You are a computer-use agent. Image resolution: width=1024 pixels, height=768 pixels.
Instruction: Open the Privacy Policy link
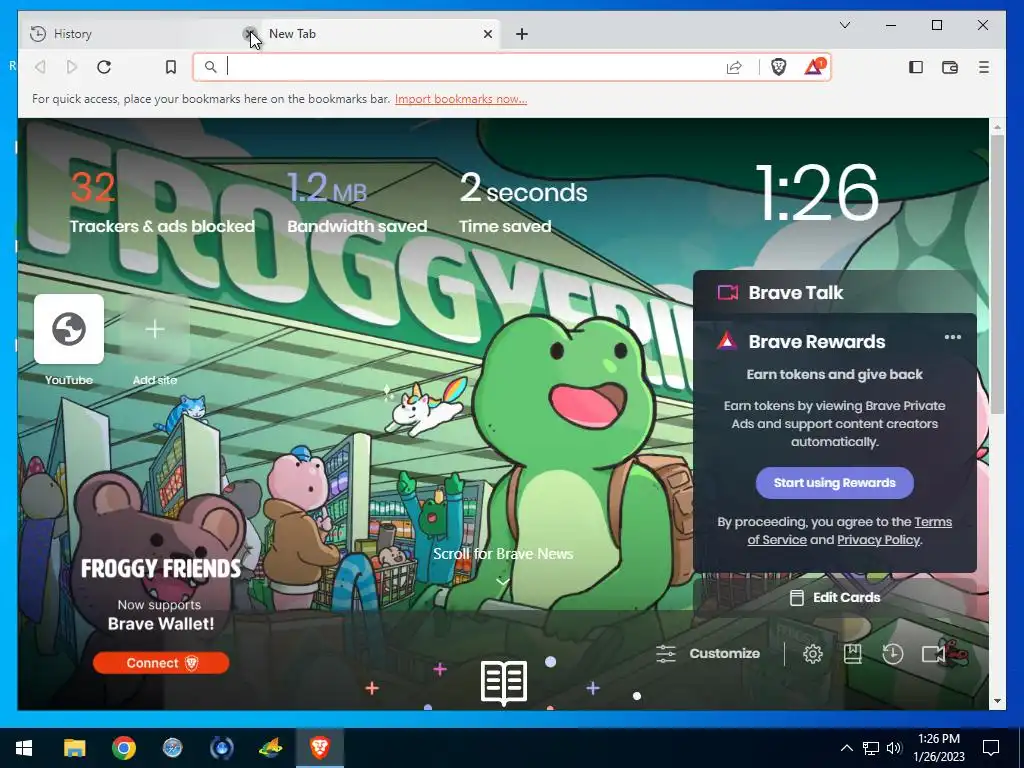[878, 539]
